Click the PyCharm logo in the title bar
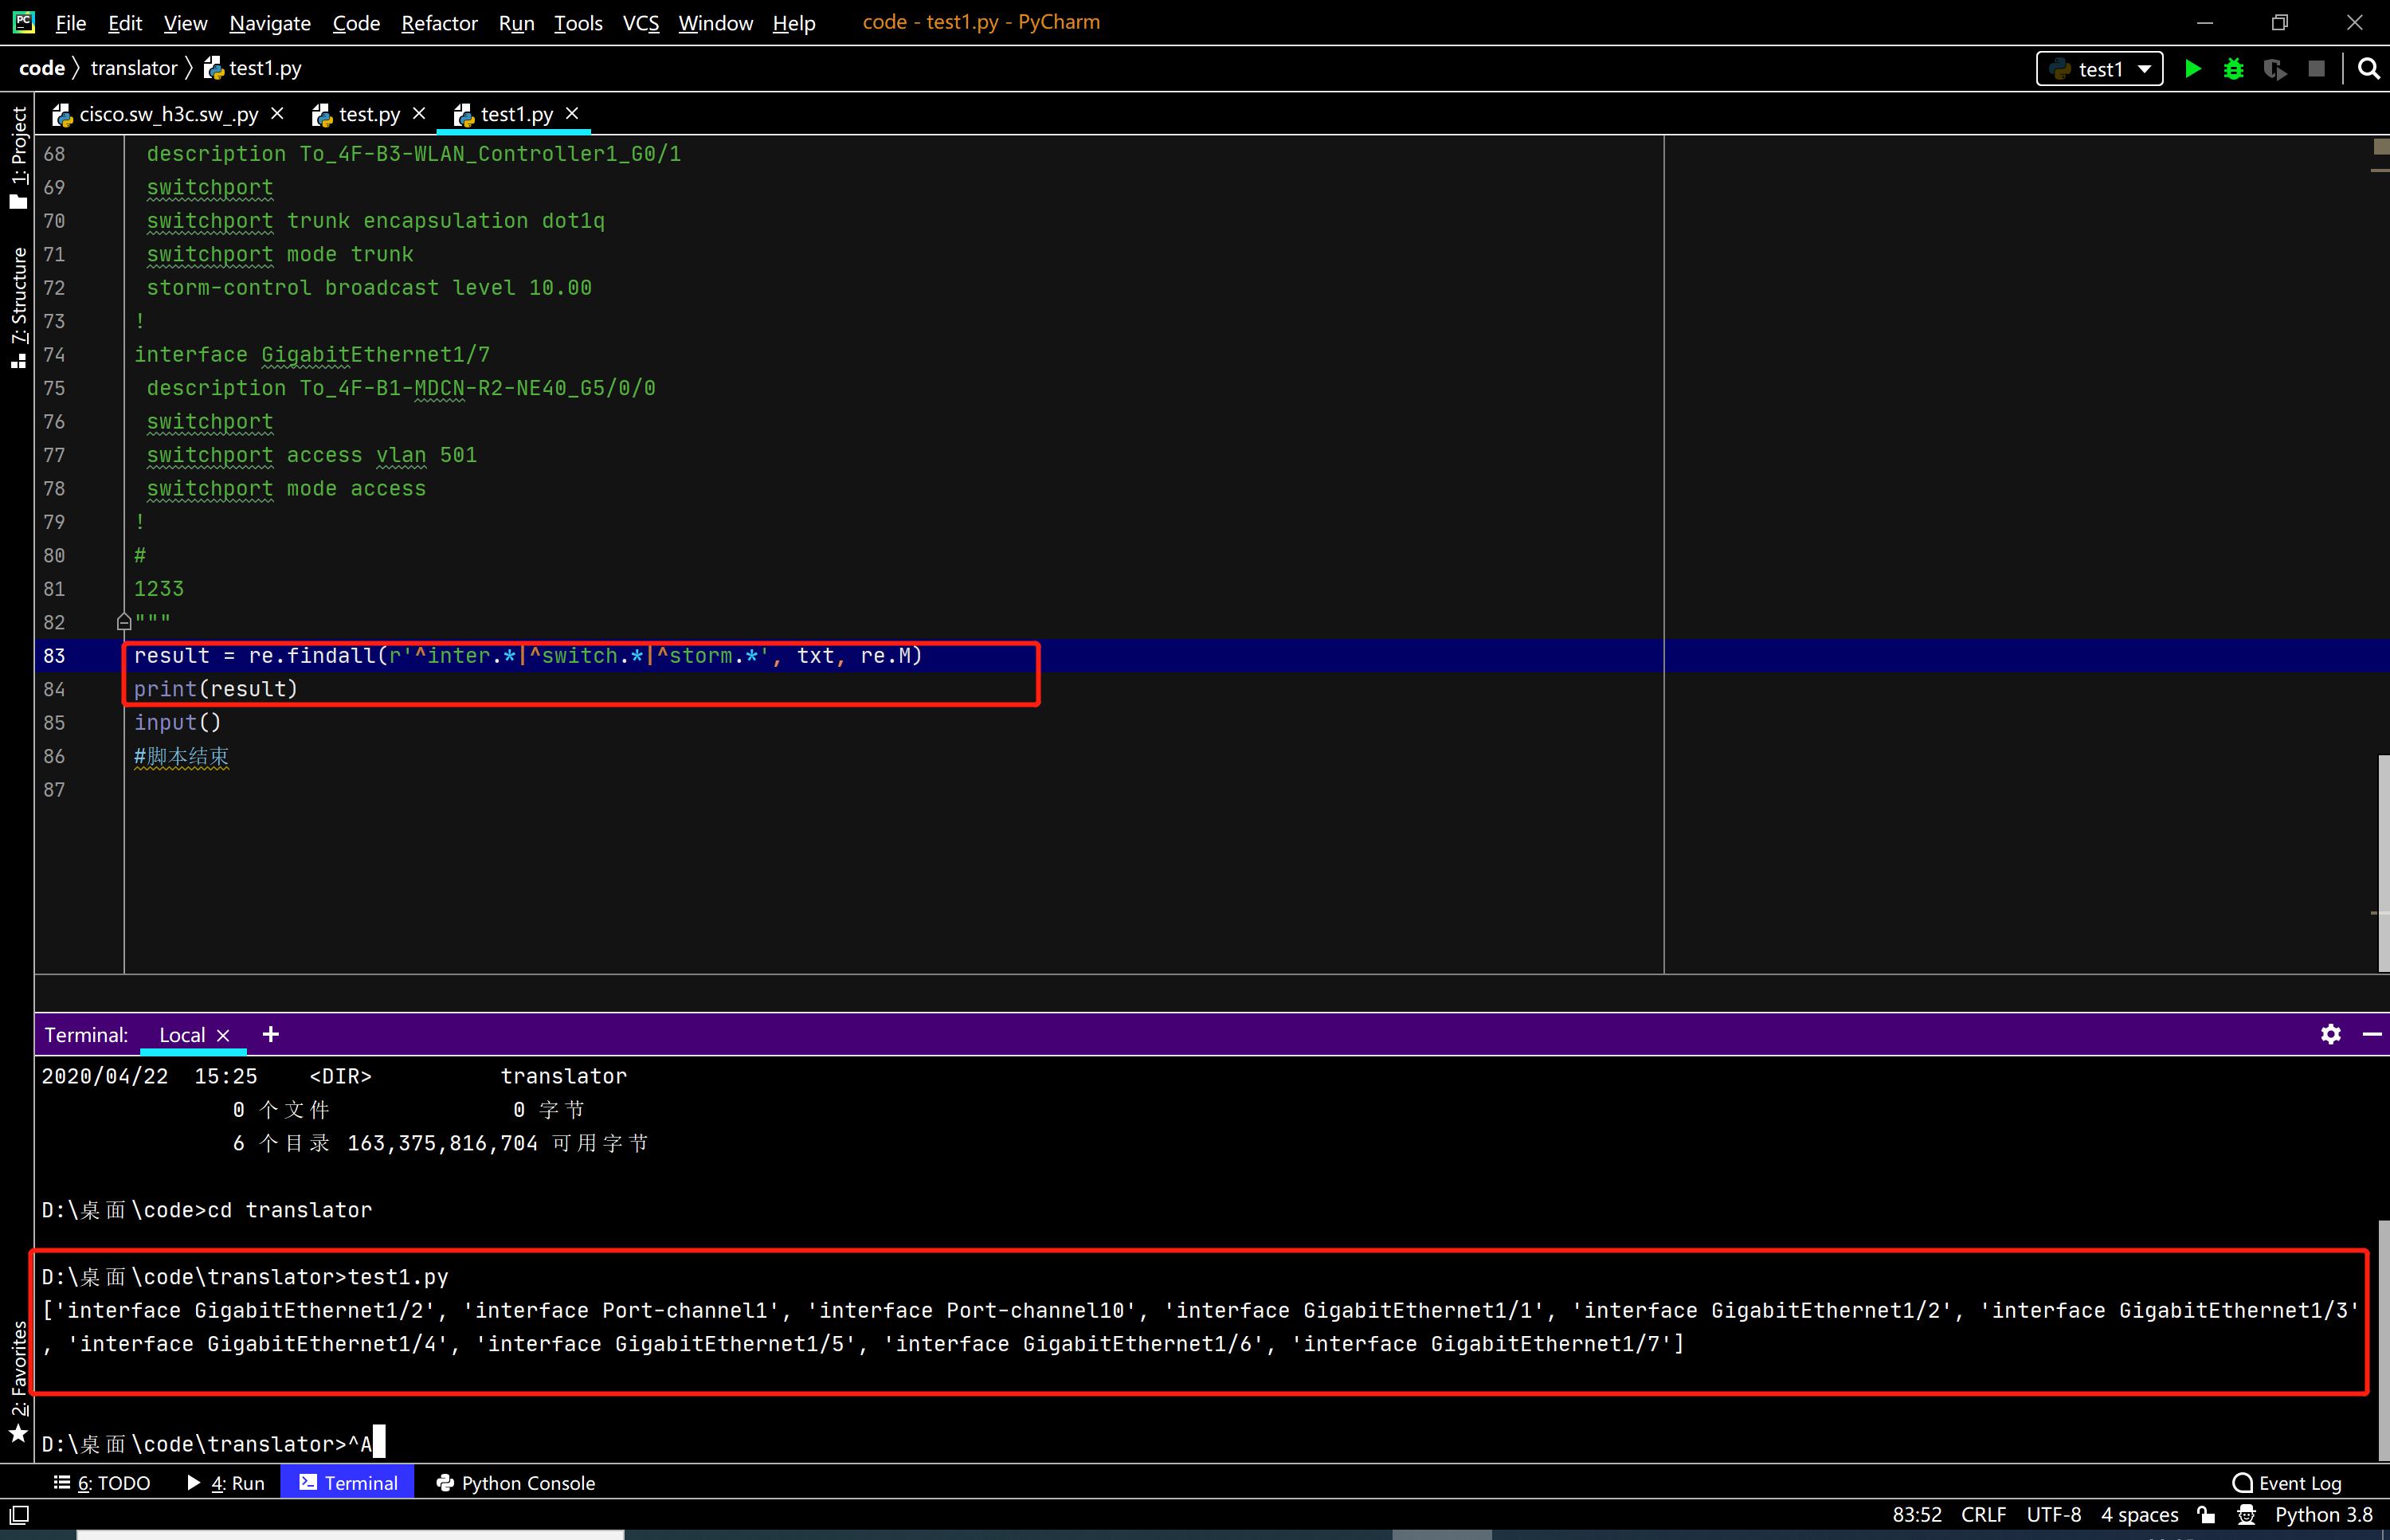Screen dimensions: 2390x1540 23,22
